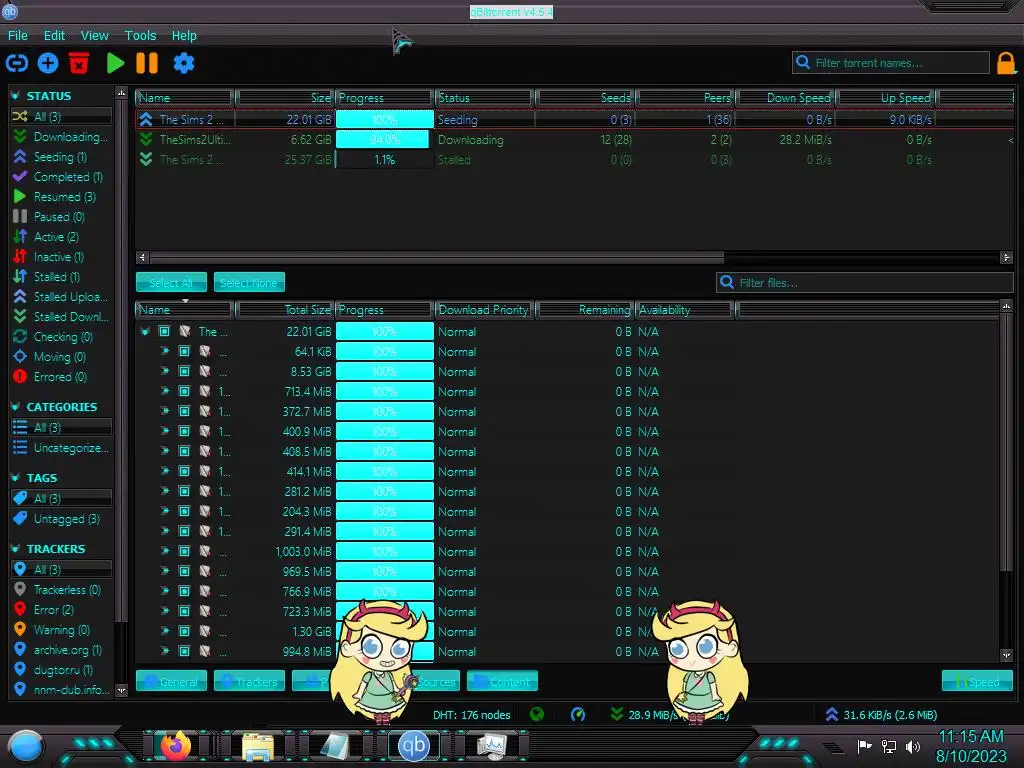Open the View menu
Image resolution: width=1024 pixels, height=768 pixels.
tap(95, 35)
